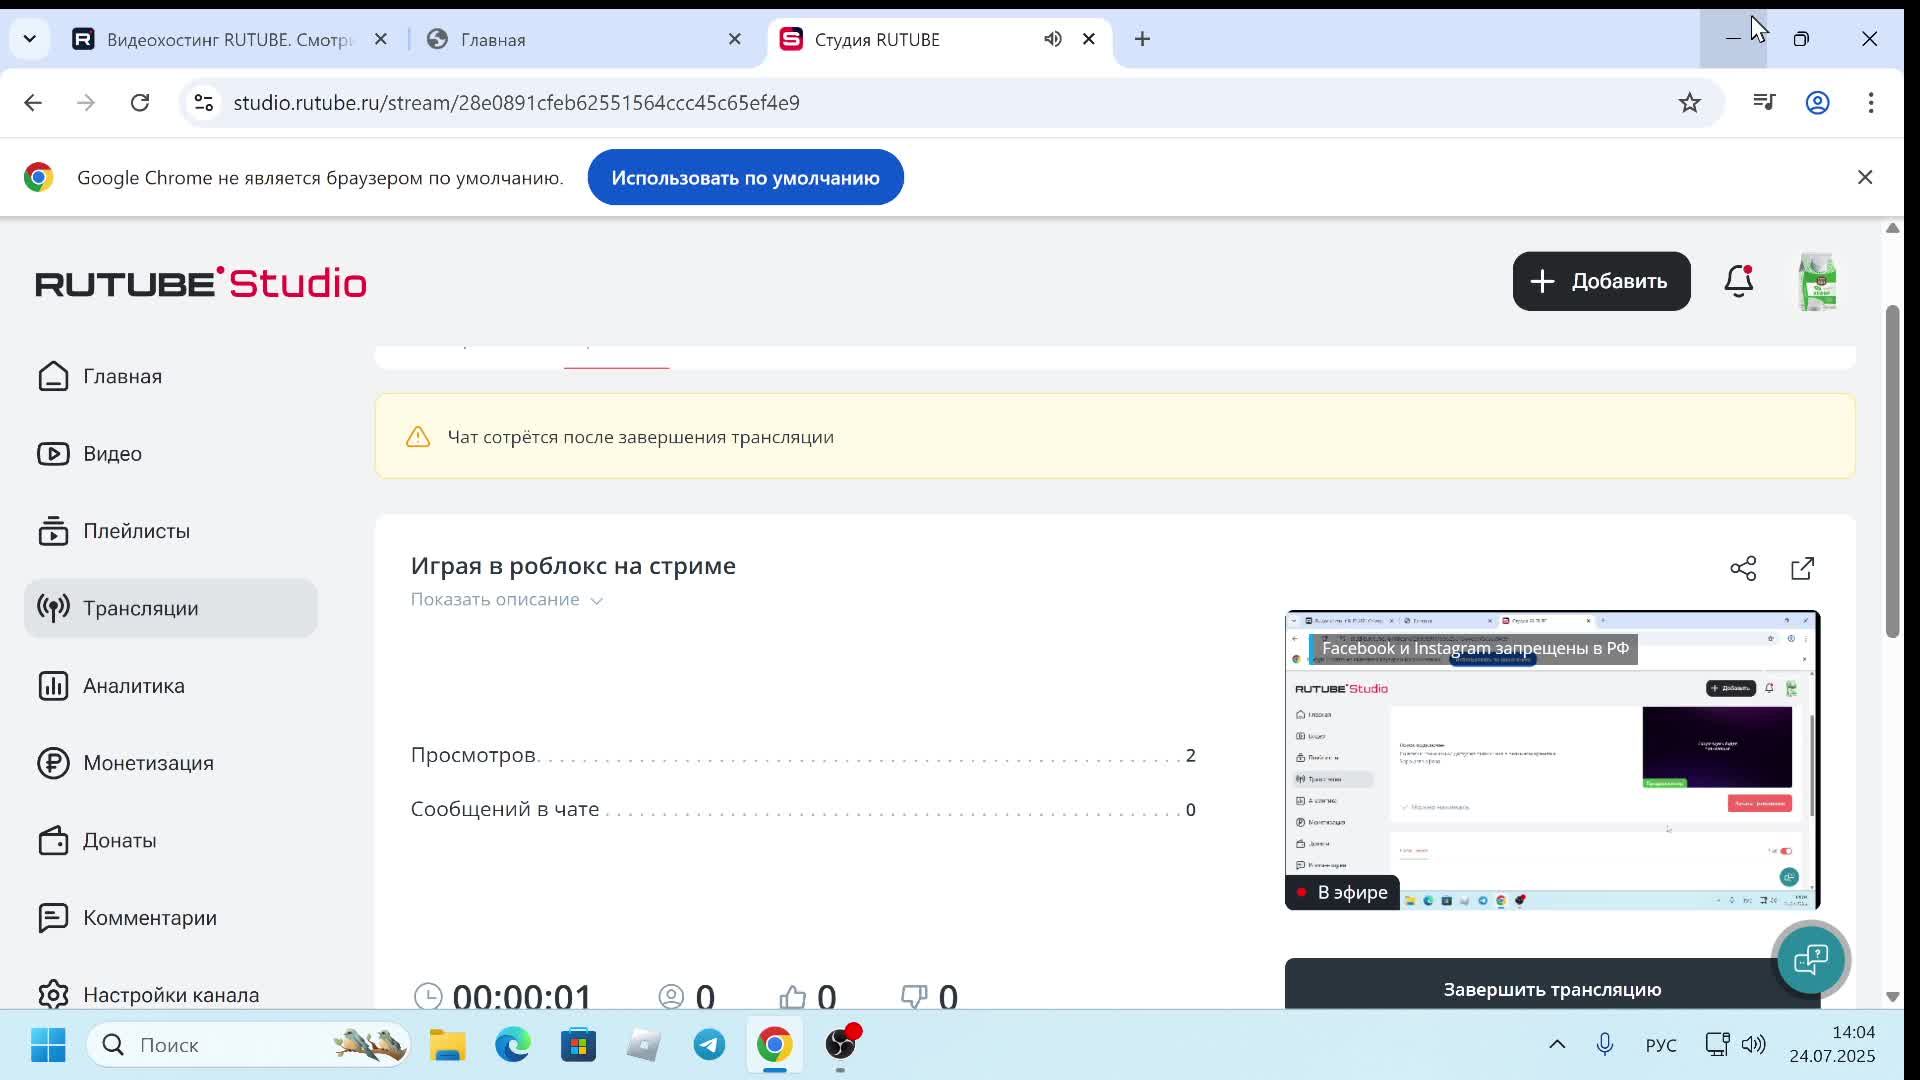The width and height of the screenshot is (1920, 1080).
Task: Click the page vertical scrollbar
Action: 1891,470
